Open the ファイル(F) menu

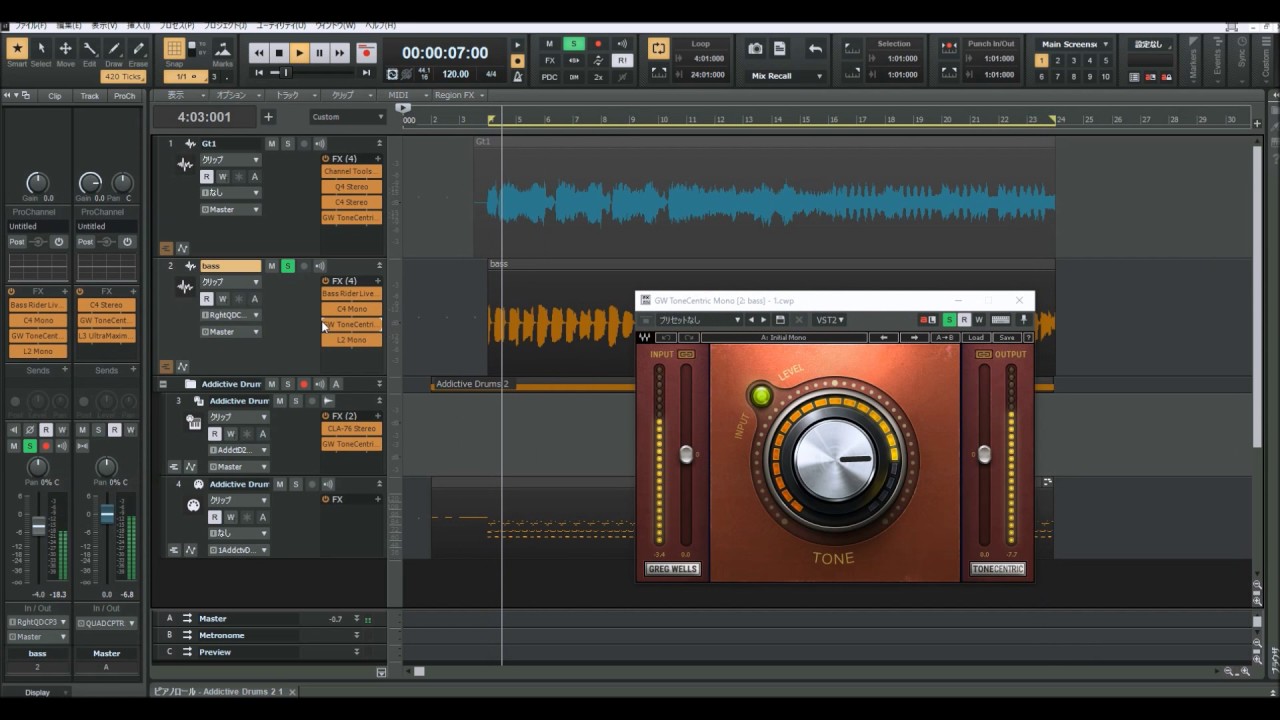pyautogui.click(x=30, y=25)
